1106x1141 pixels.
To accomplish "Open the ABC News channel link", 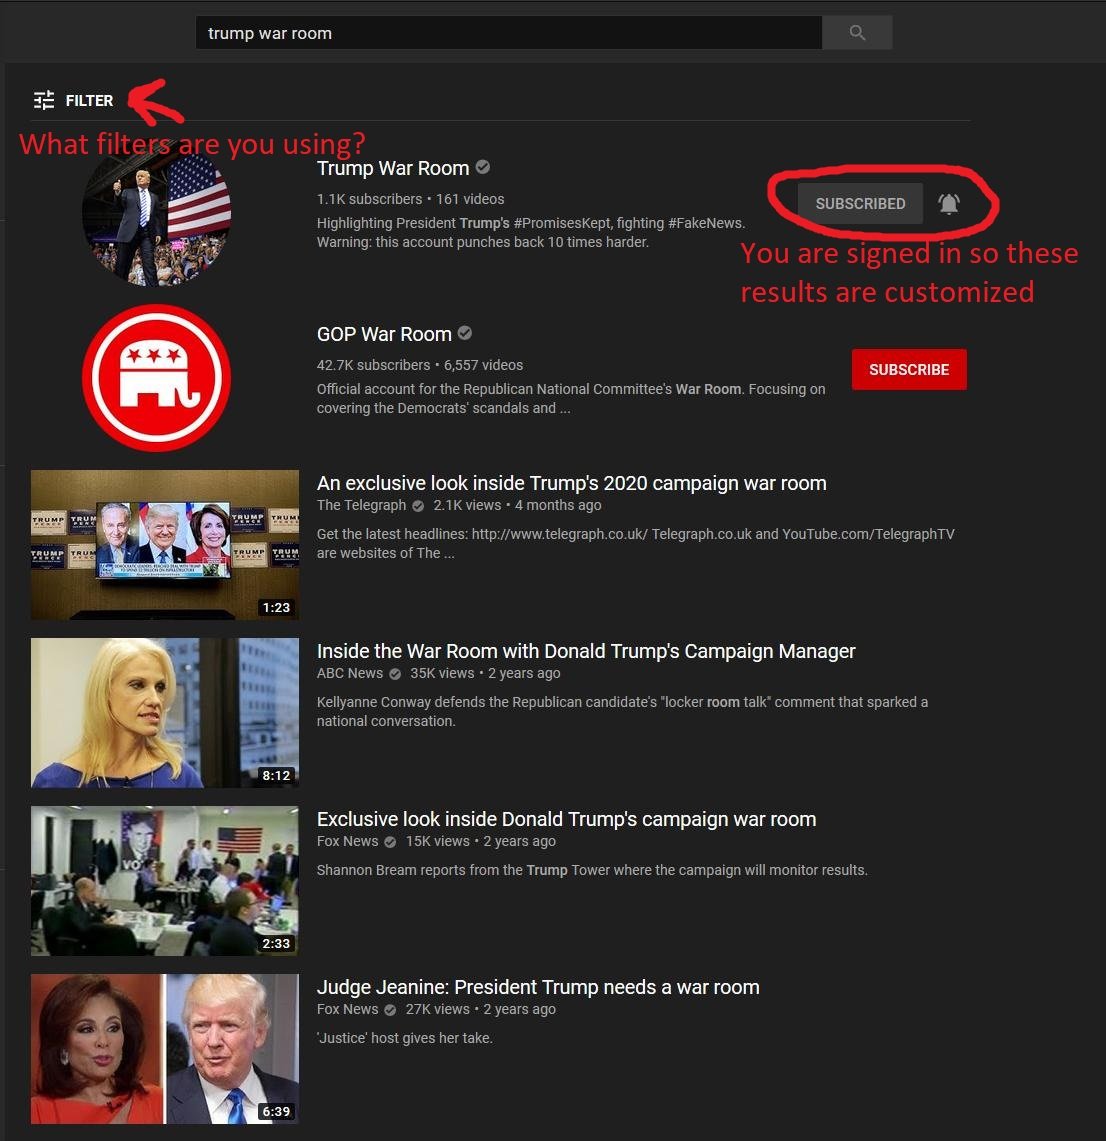I will click(349, 673).
